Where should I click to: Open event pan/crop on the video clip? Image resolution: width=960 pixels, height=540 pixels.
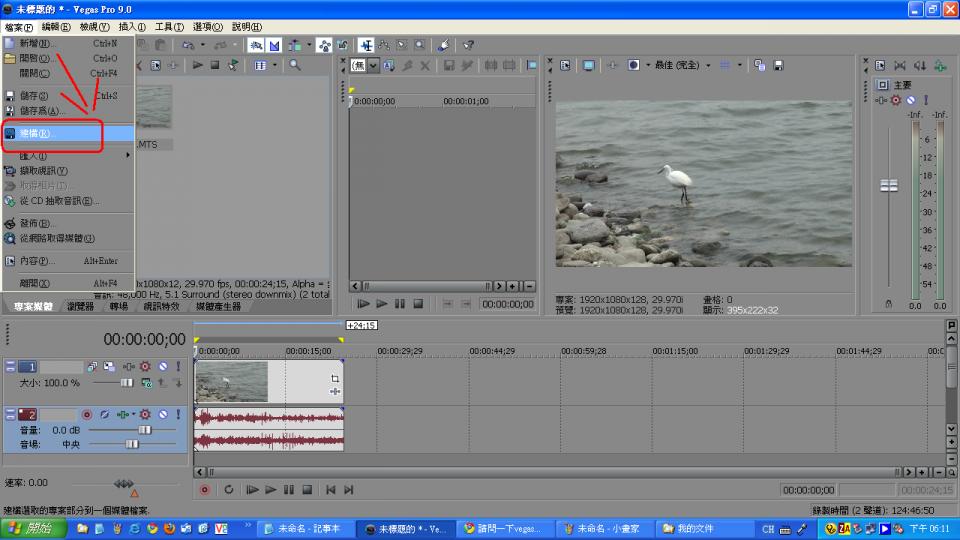click(x=334, y=379)
